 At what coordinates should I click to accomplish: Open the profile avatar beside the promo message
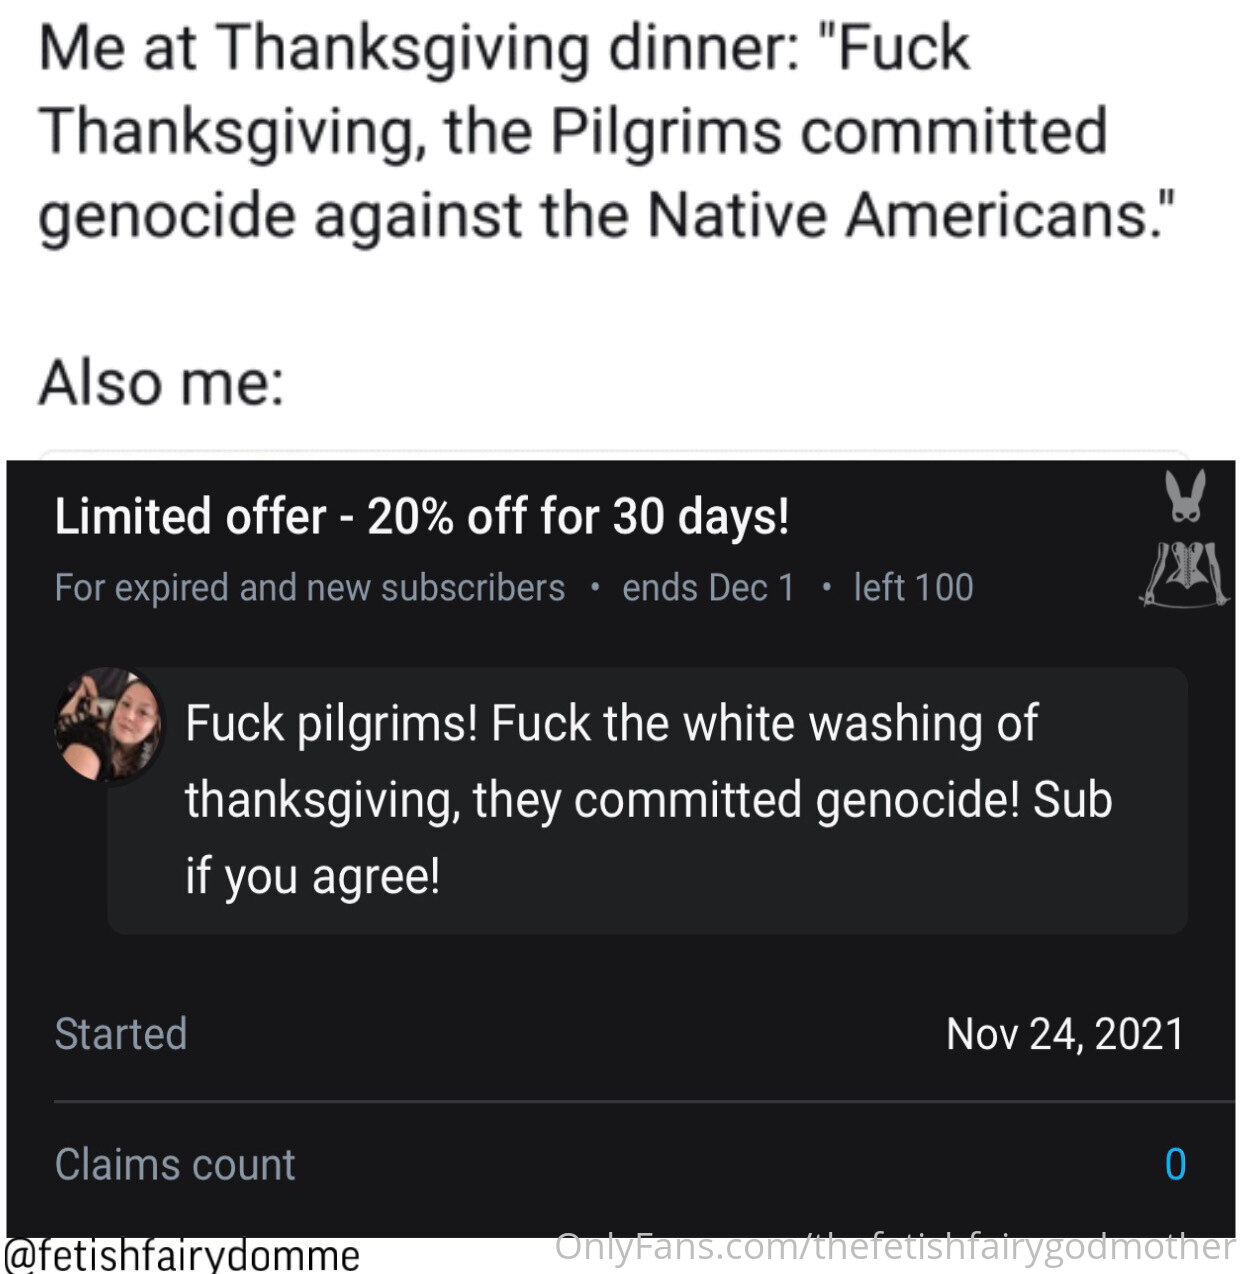pos(109,725)
